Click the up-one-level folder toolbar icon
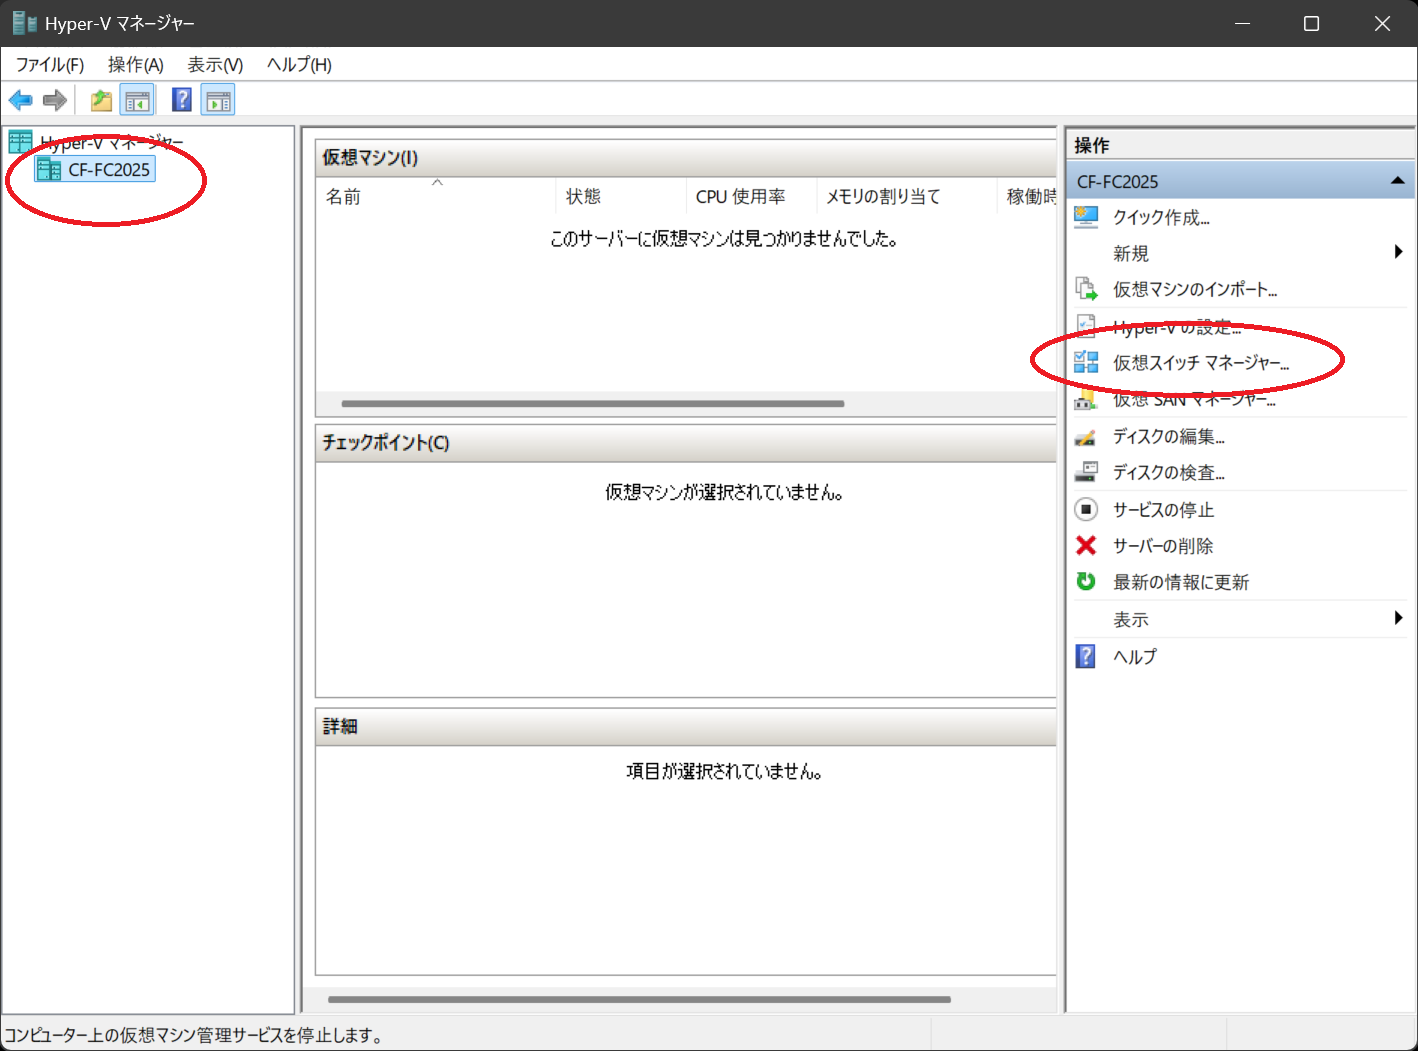Image resolution: width=1418 pixels, height=1051 pixels. pyautogui.click(x=101, y=100)
